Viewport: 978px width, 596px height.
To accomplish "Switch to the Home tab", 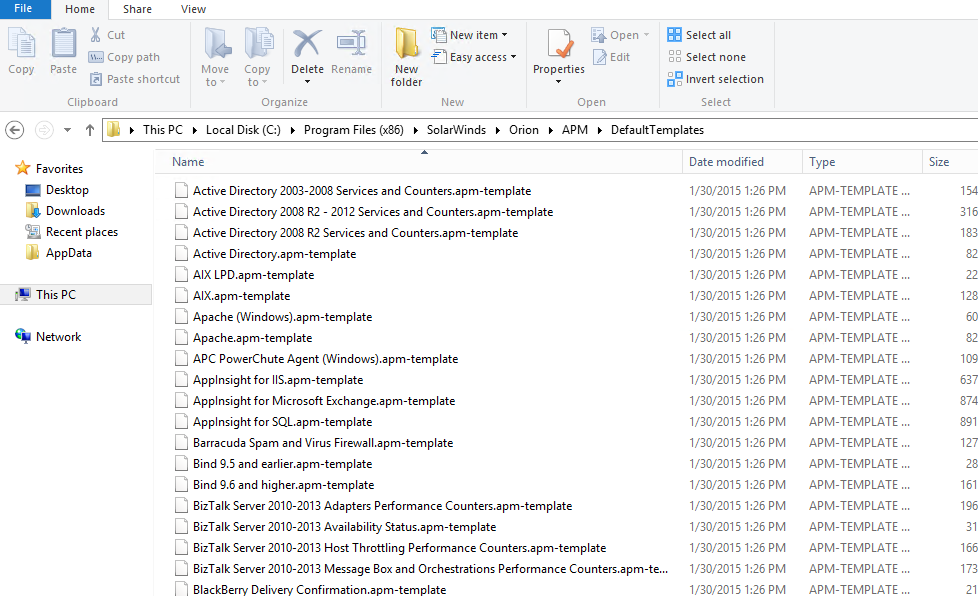I will 80,9.
